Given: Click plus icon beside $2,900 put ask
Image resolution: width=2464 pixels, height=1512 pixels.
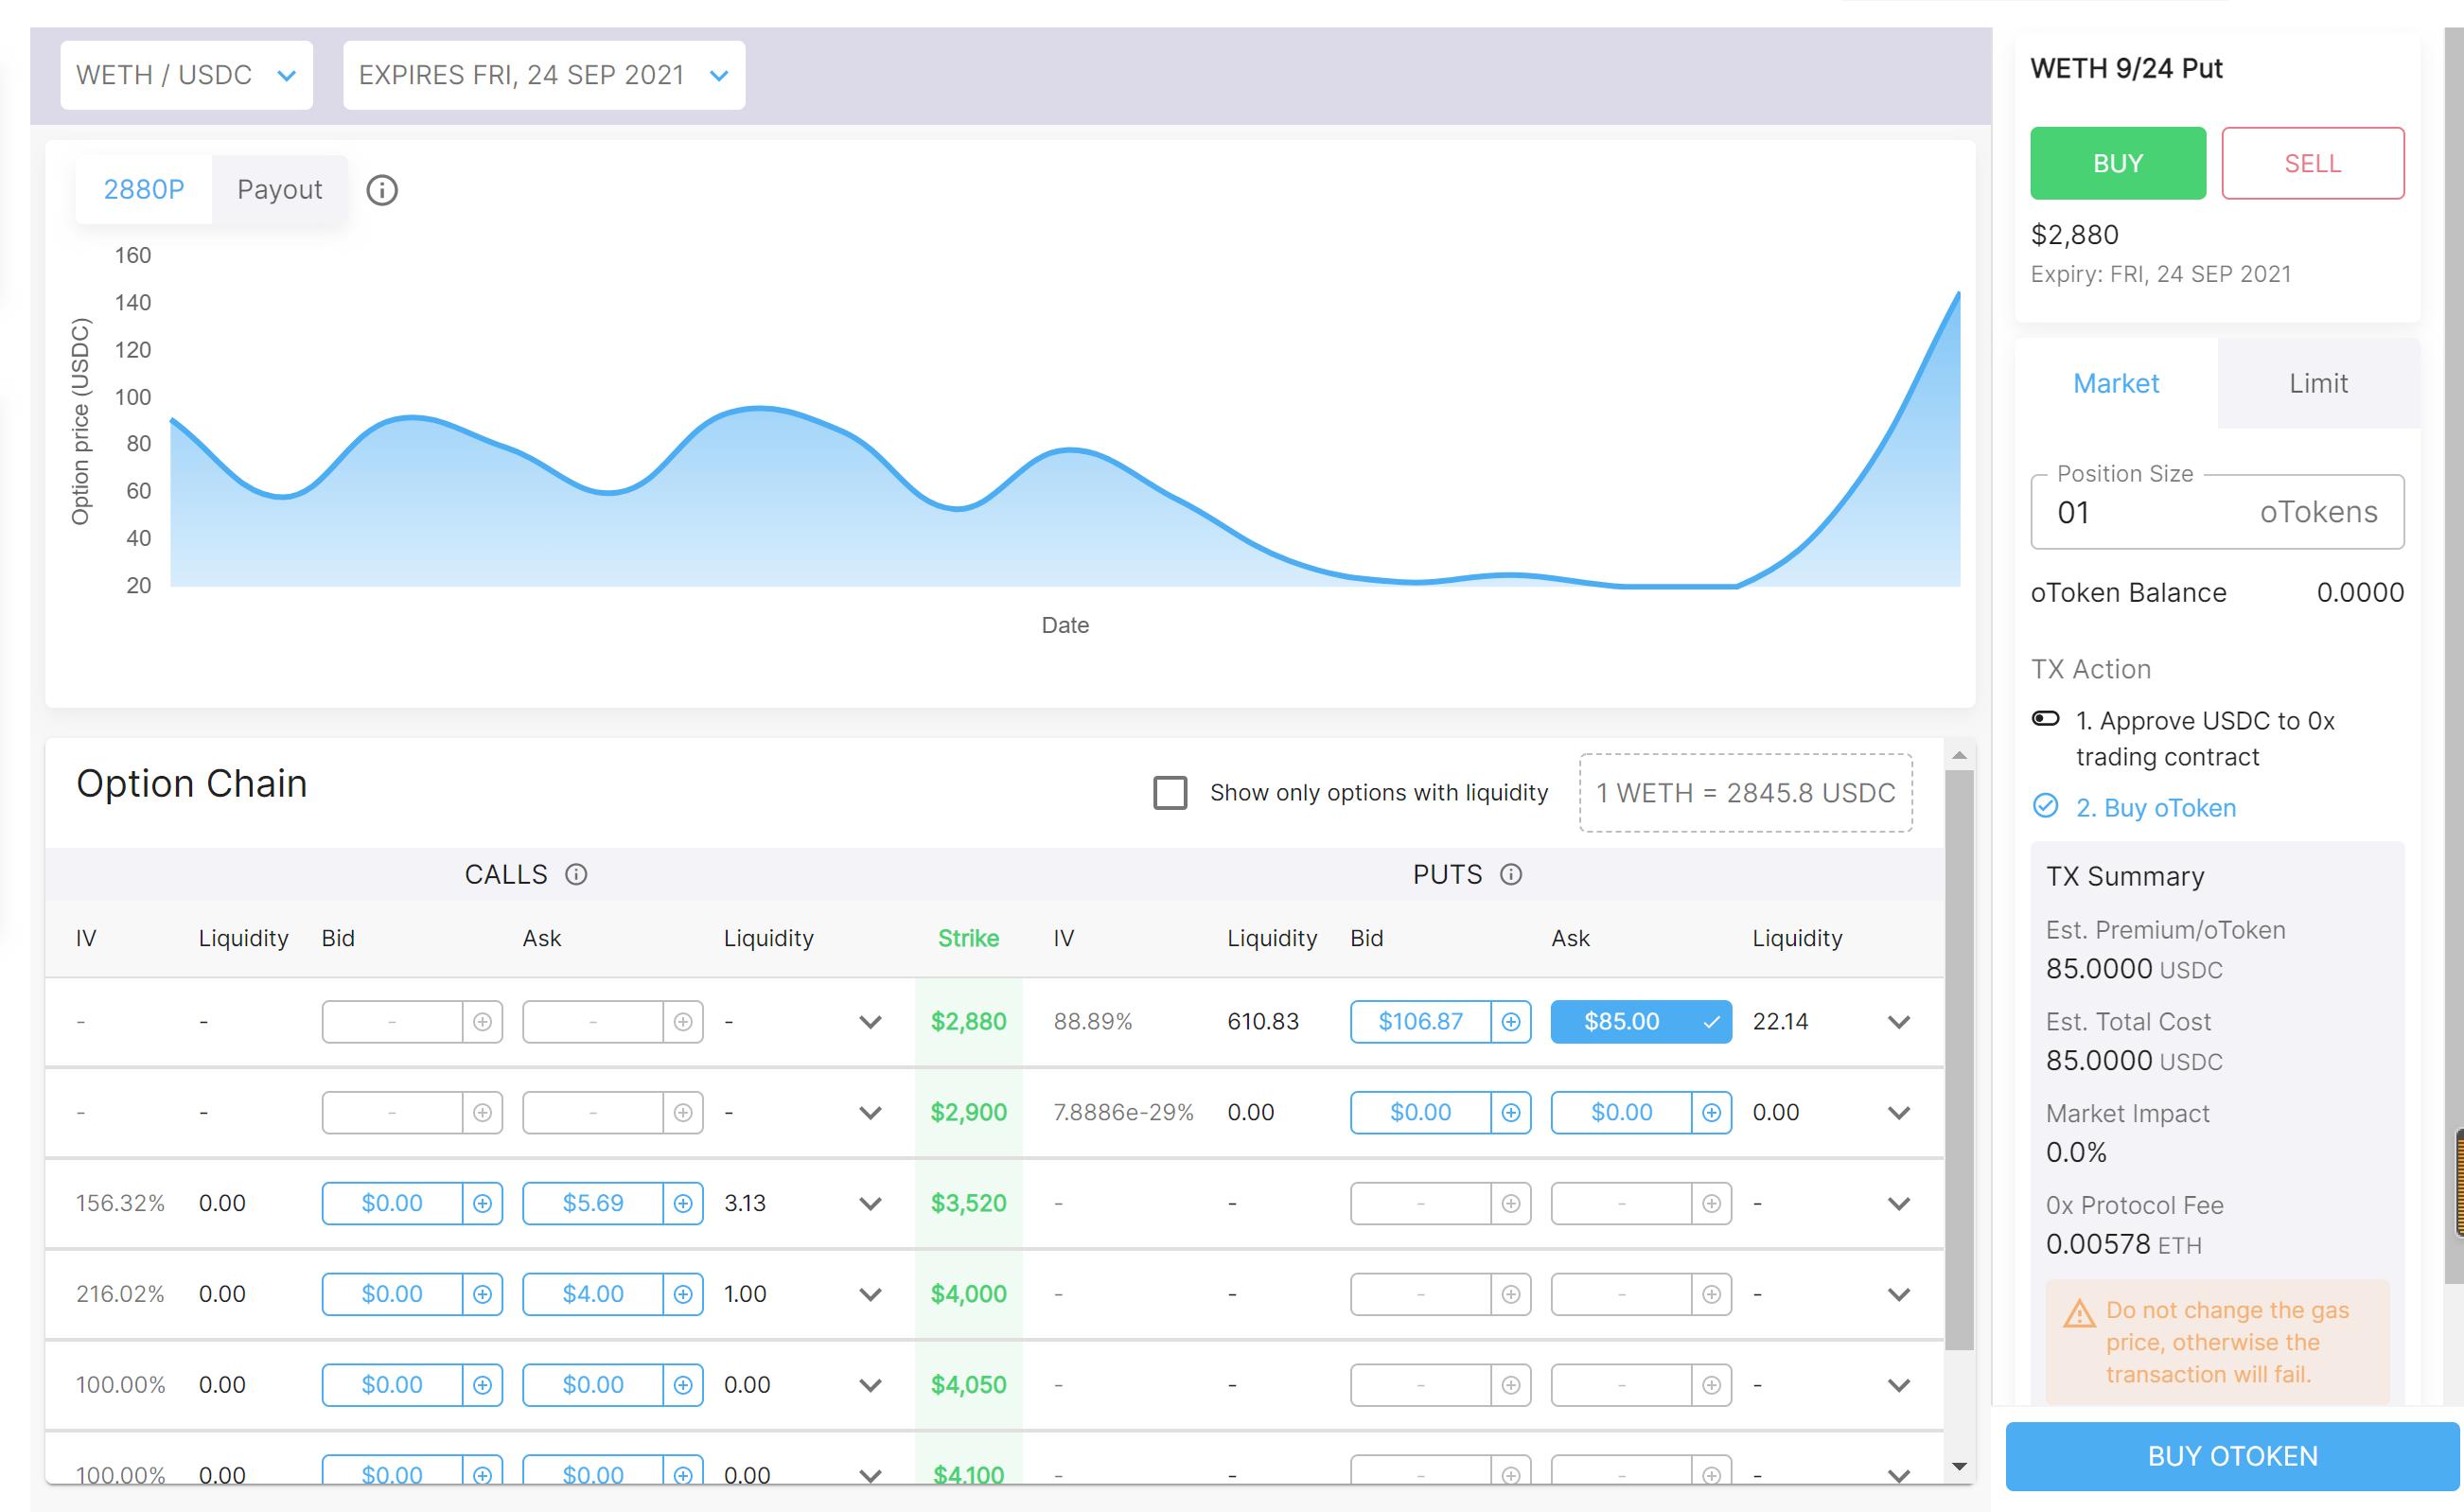Looking at the screenshot, I should 1712,1113.
